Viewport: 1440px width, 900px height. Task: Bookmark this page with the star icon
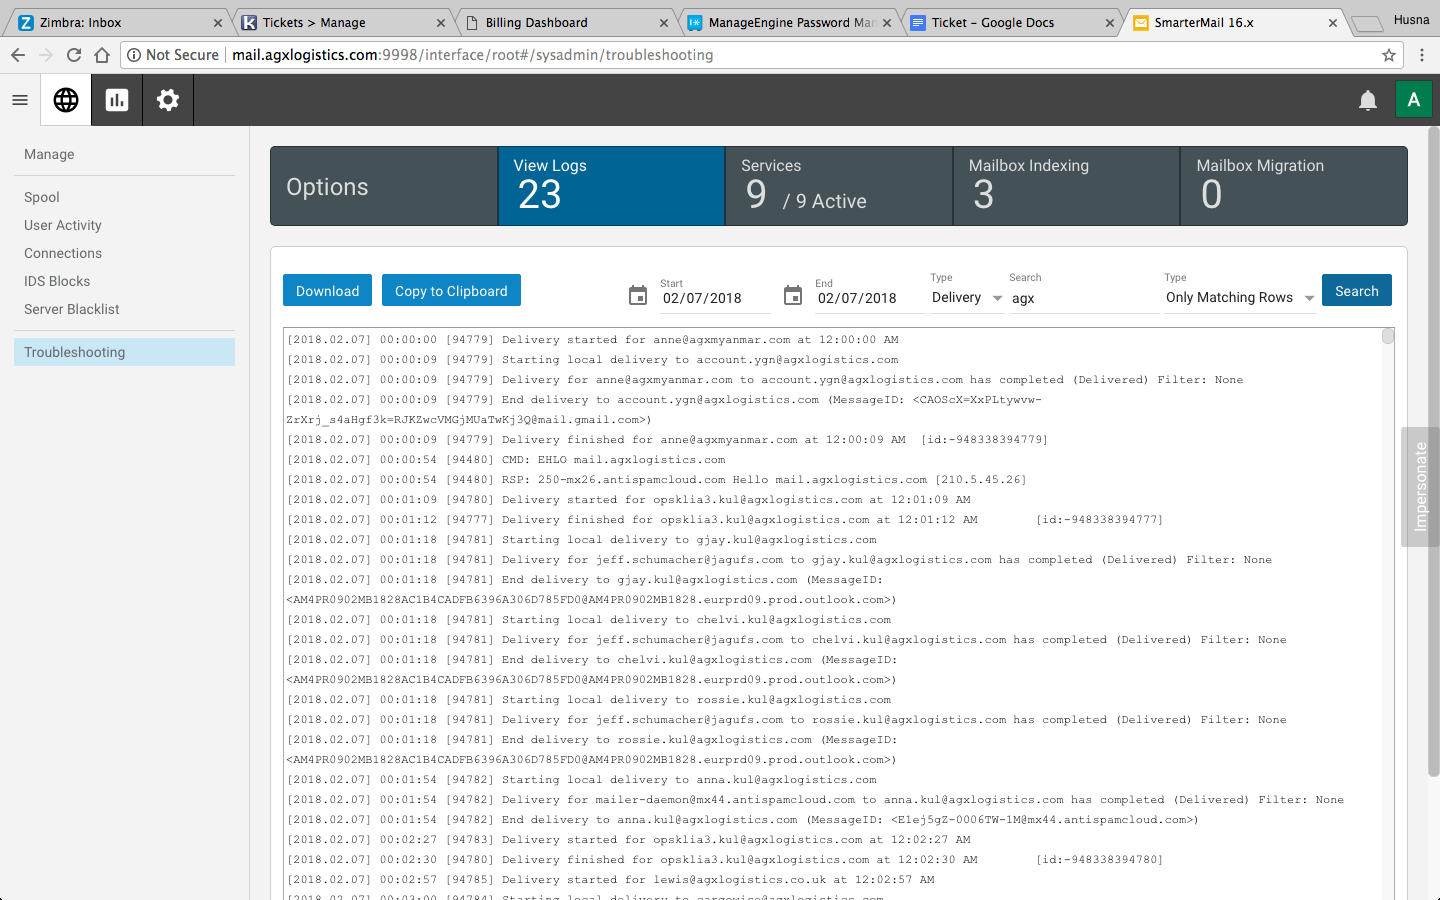[x=1389, y=55]
